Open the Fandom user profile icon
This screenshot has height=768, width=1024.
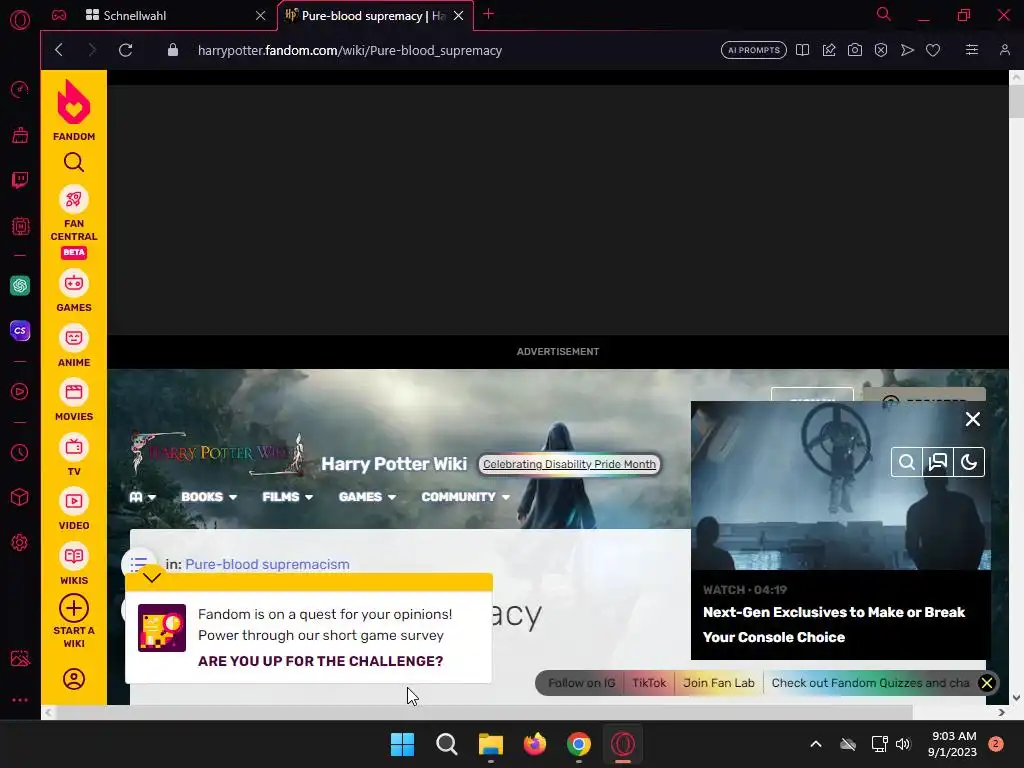[74, 679]
